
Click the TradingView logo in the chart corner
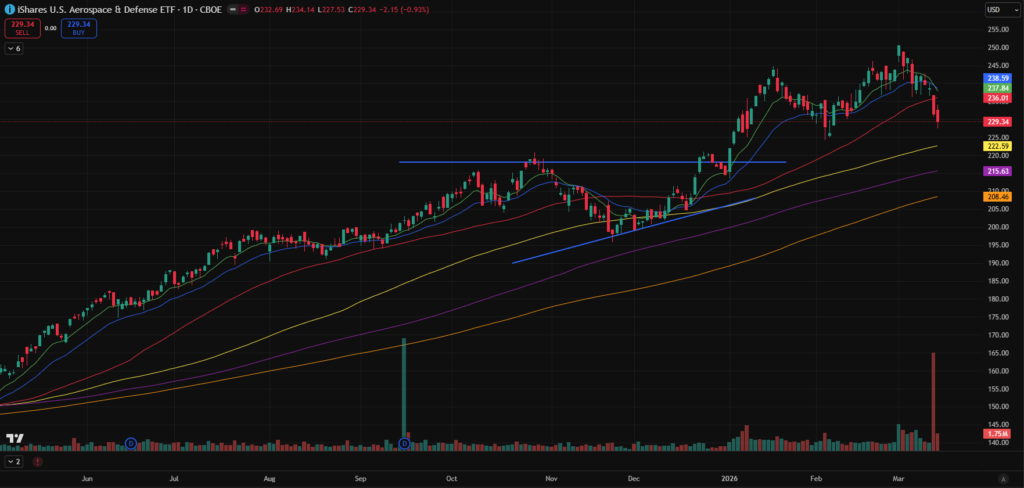pyautogui.click(x=14, y=439)
